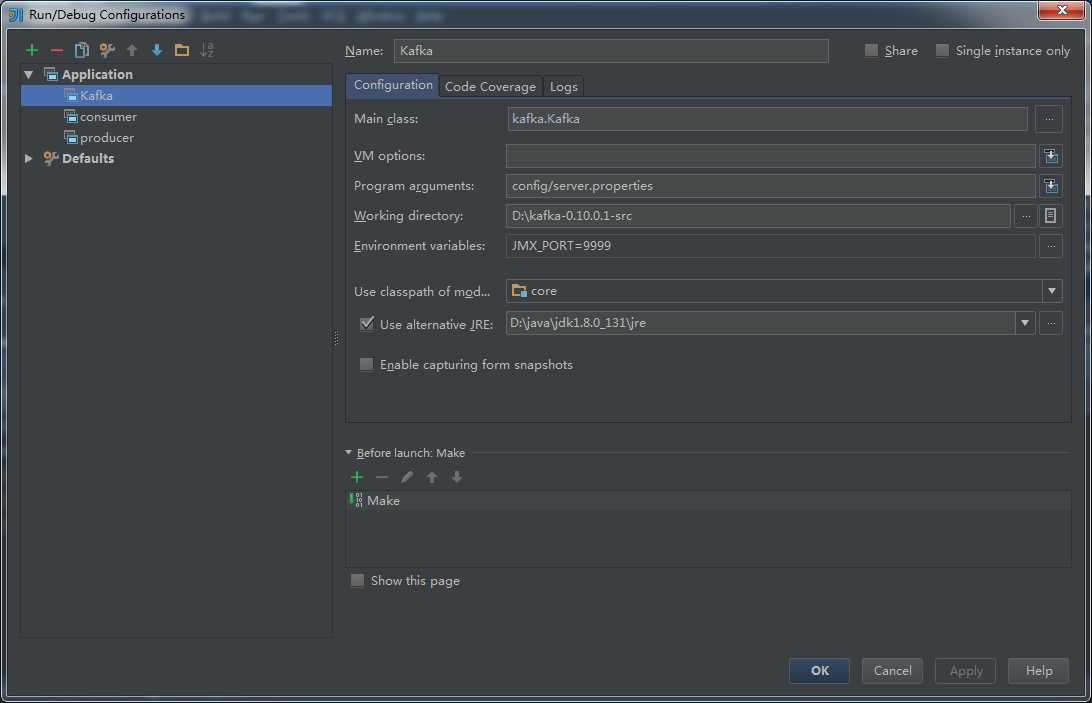This screenshot has height=703, width=1092.
Task: Remove the Before launch task
Action: [382, 477]
